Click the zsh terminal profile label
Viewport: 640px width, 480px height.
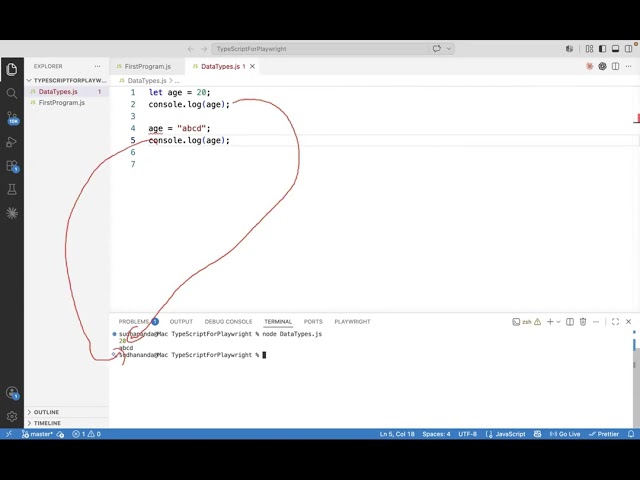coord(527,322)
